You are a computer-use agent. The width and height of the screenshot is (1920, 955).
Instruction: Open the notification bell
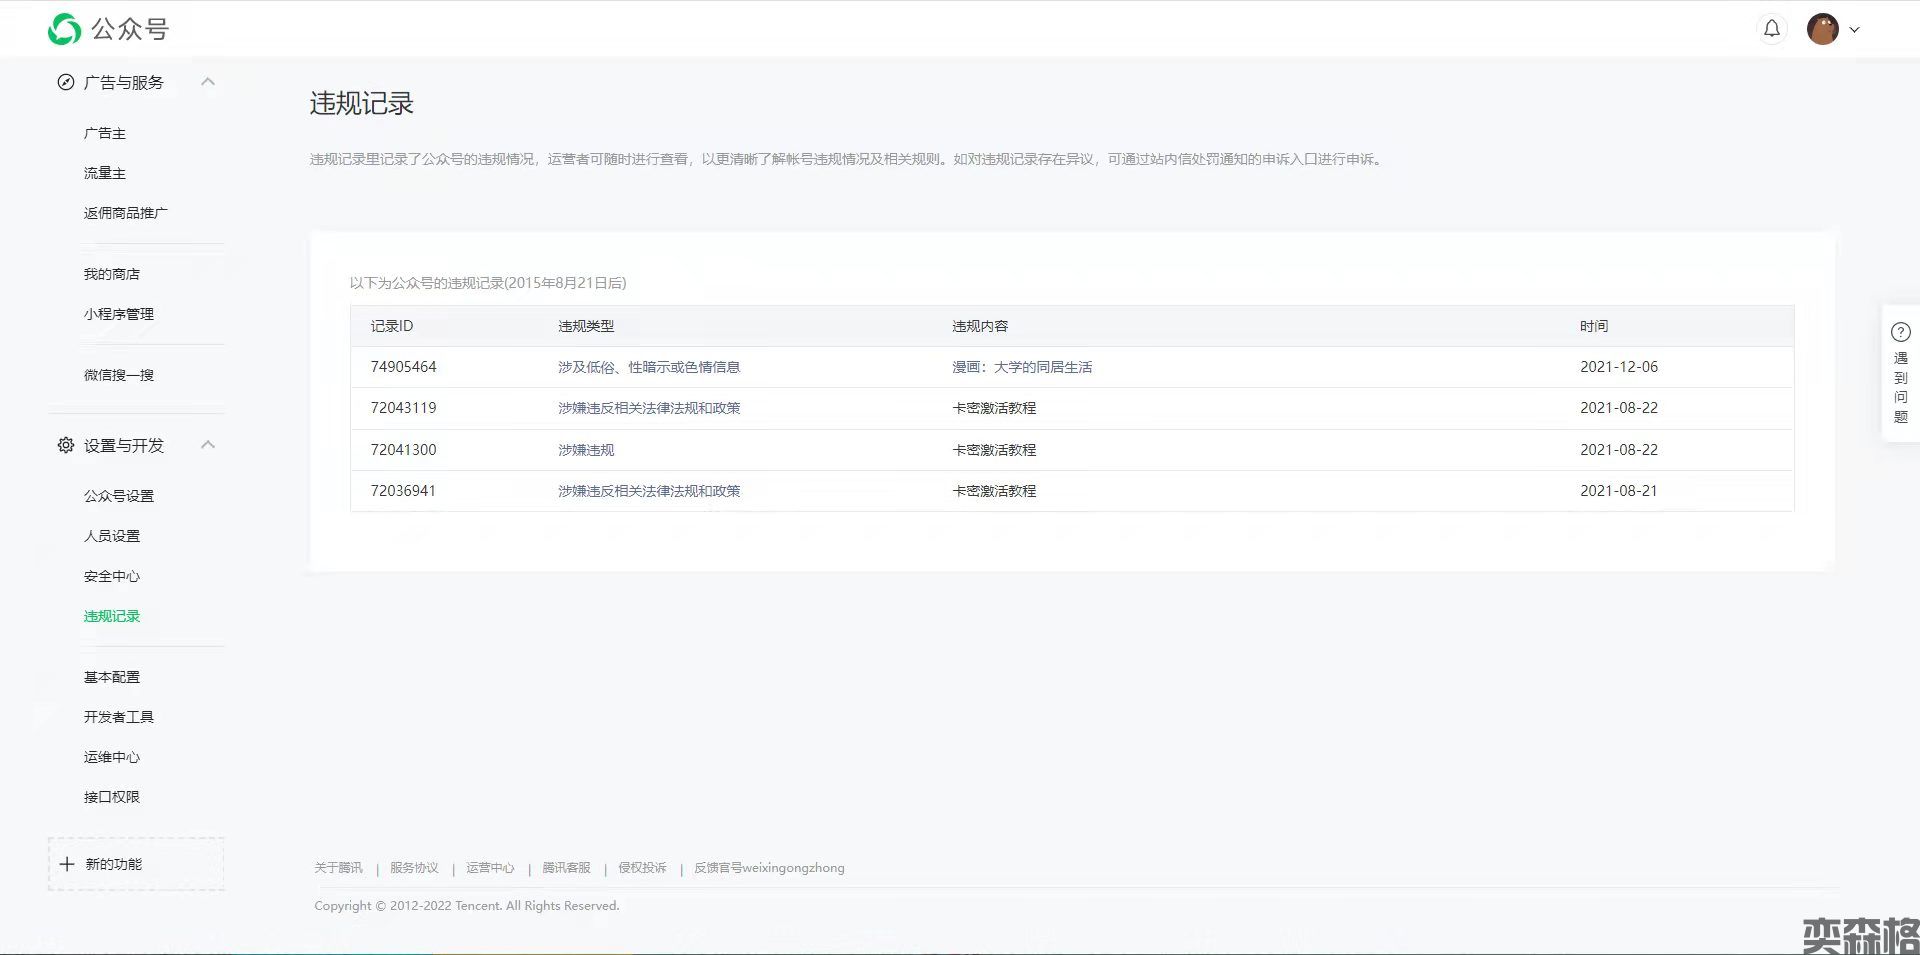tap(1771, 29)
